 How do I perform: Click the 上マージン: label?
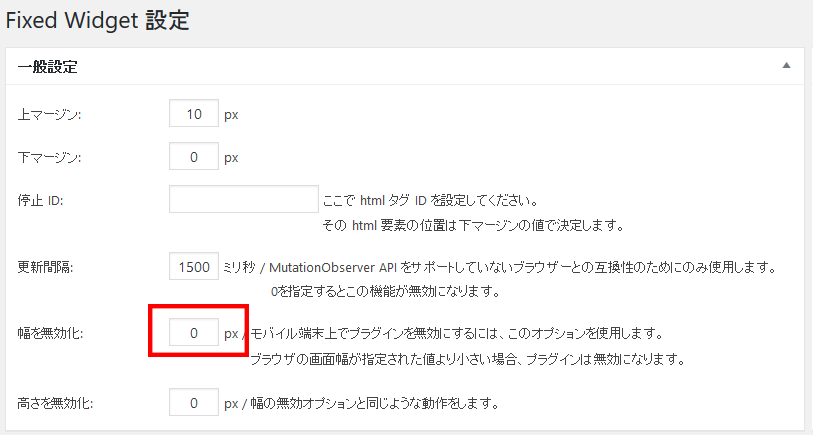[x=49, y=115]
